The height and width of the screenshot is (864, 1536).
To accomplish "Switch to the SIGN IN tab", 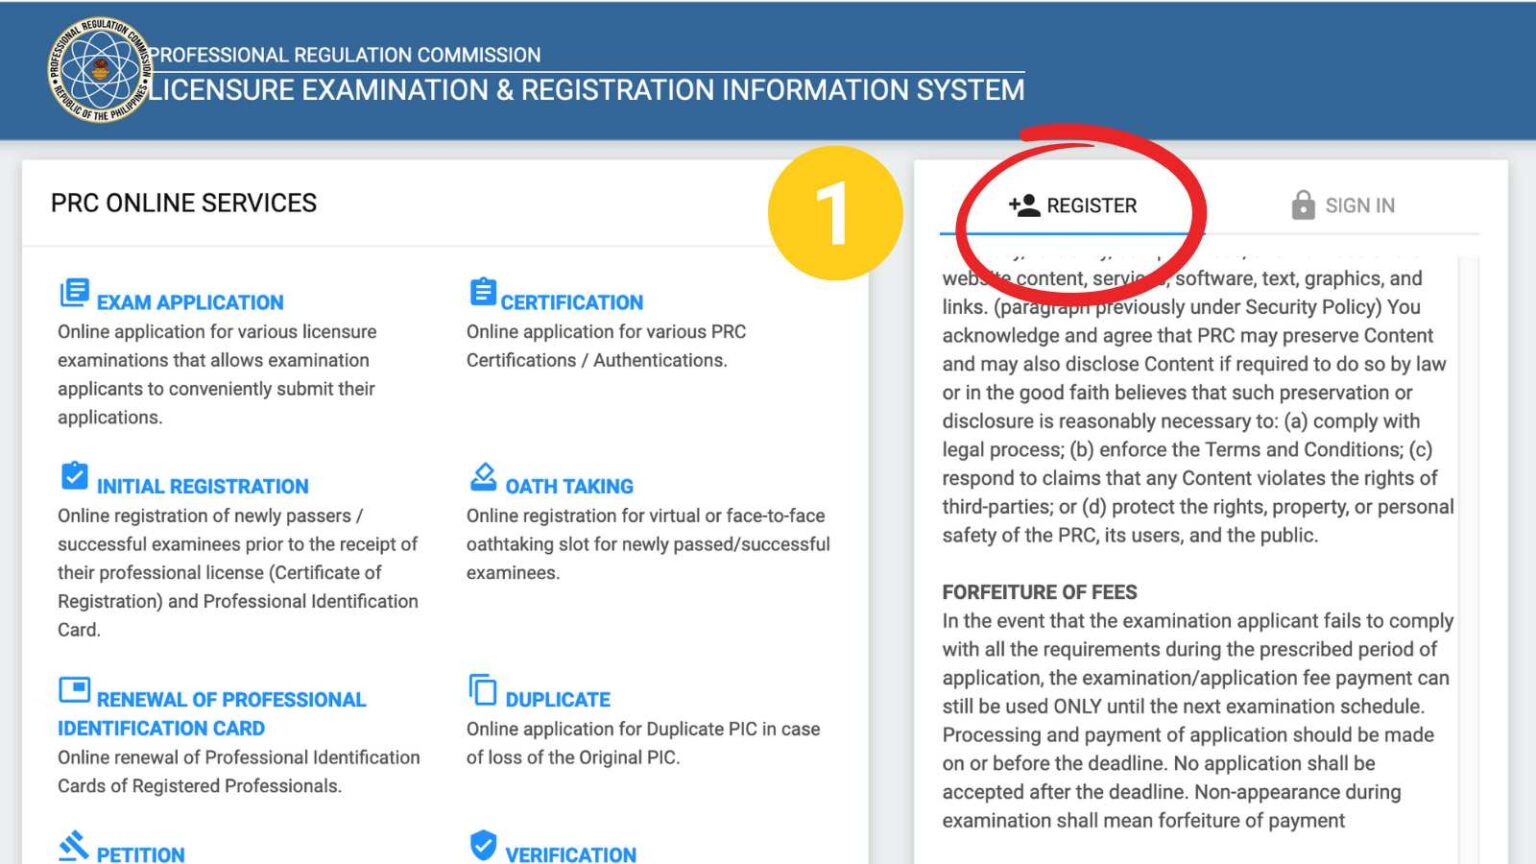I will tap(1342, 205).
